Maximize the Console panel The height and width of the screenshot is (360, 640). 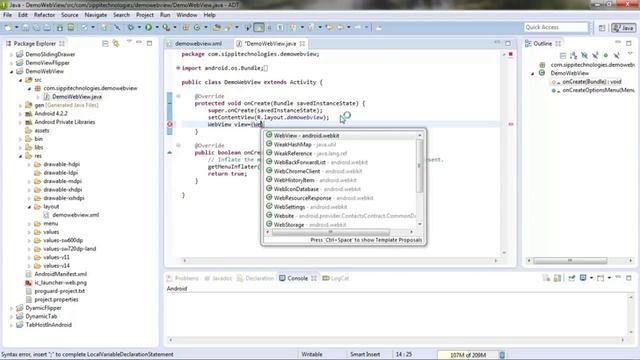pyautogui.click(x=629, y=278)
